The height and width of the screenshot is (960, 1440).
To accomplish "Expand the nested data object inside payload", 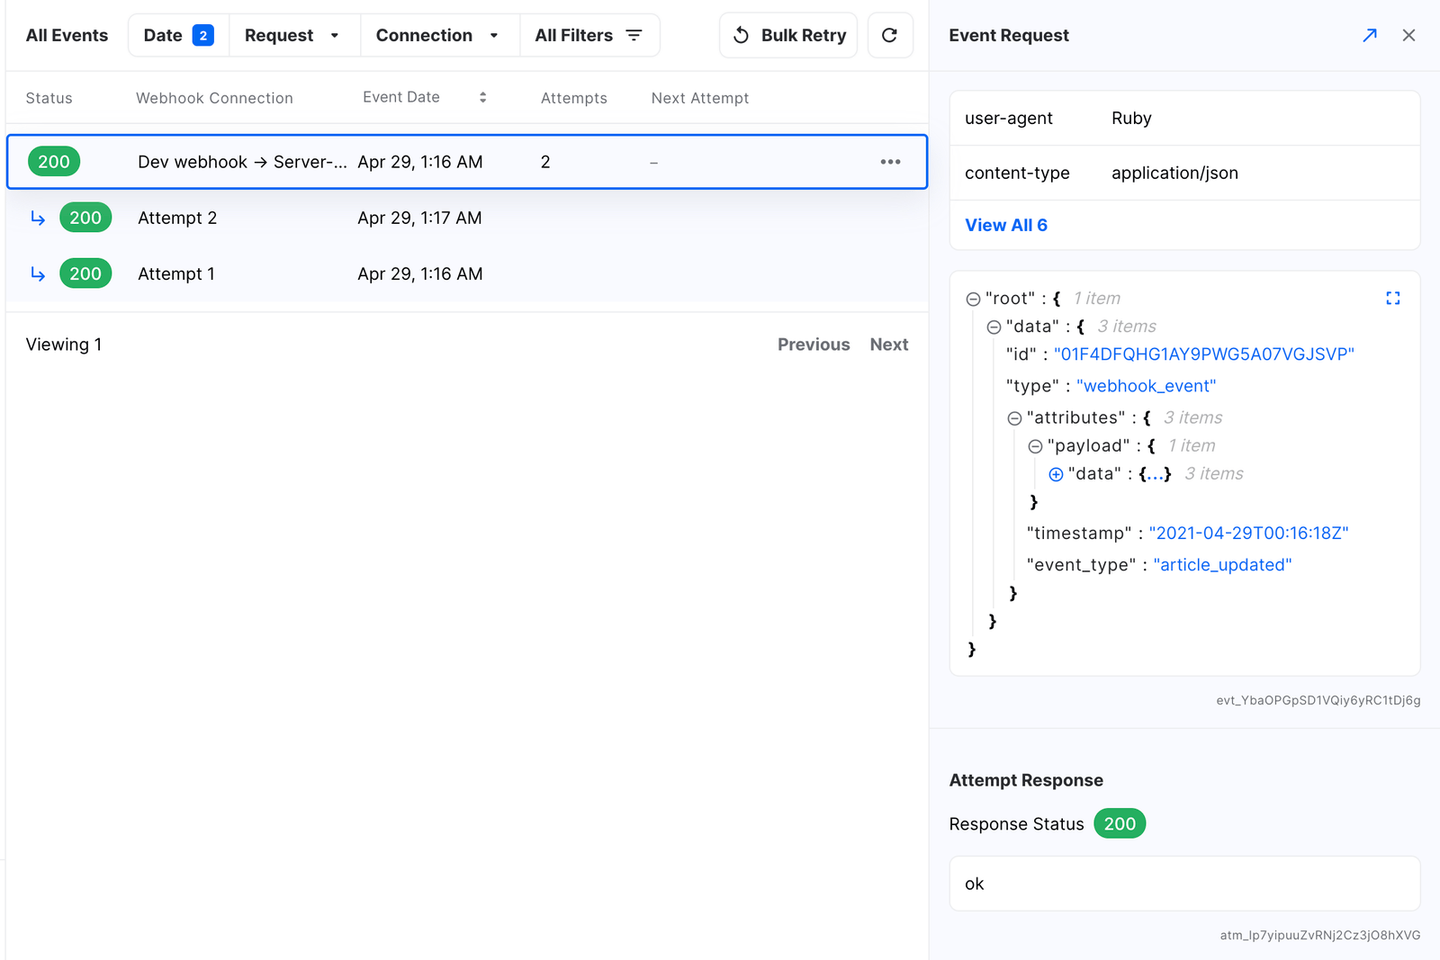I will pyautogui.click(x=1056, y=474).
